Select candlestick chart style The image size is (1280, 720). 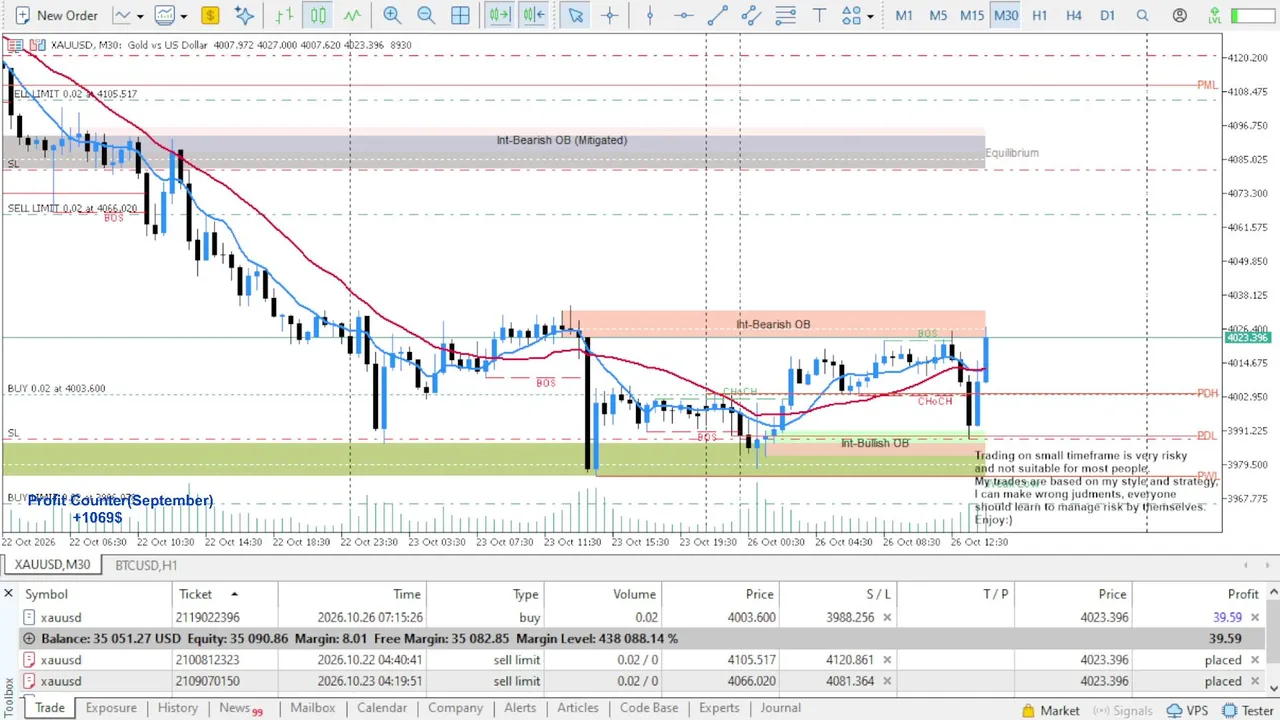[318, 15]
